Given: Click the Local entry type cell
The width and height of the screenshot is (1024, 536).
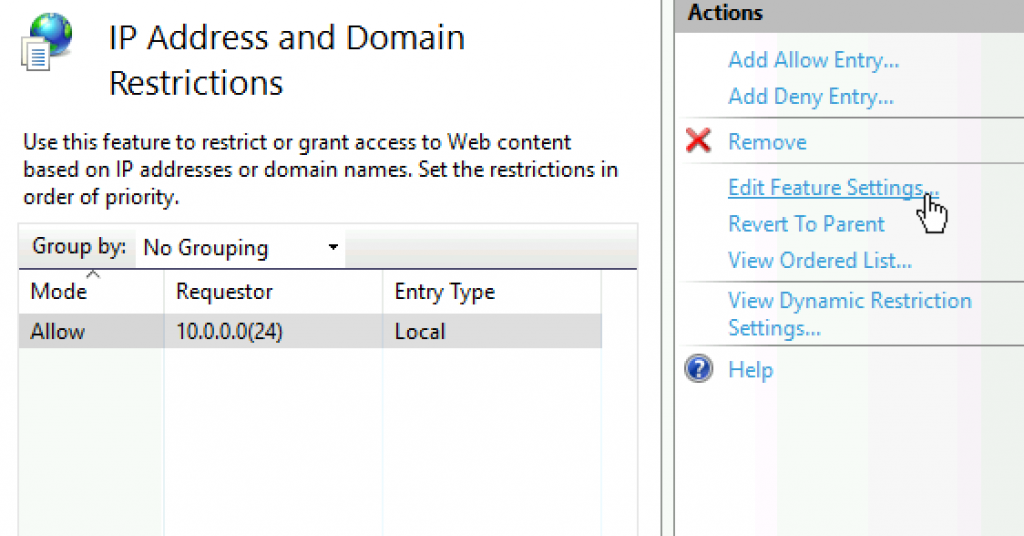Looking at the screenshot, I should (x=420, y=331).
